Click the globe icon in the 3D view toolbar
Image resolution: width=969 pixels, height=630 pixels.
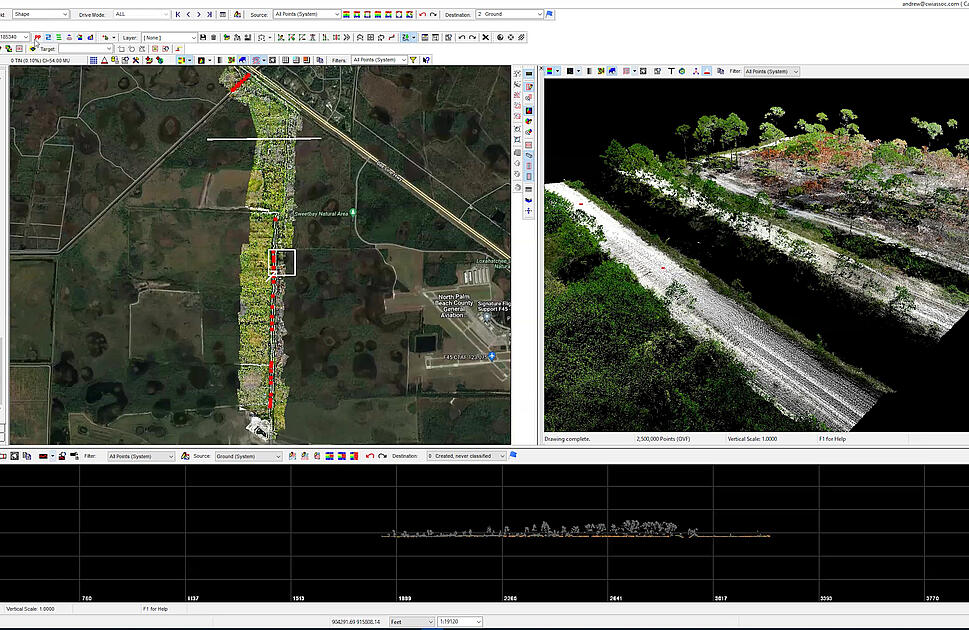point(681,71)
